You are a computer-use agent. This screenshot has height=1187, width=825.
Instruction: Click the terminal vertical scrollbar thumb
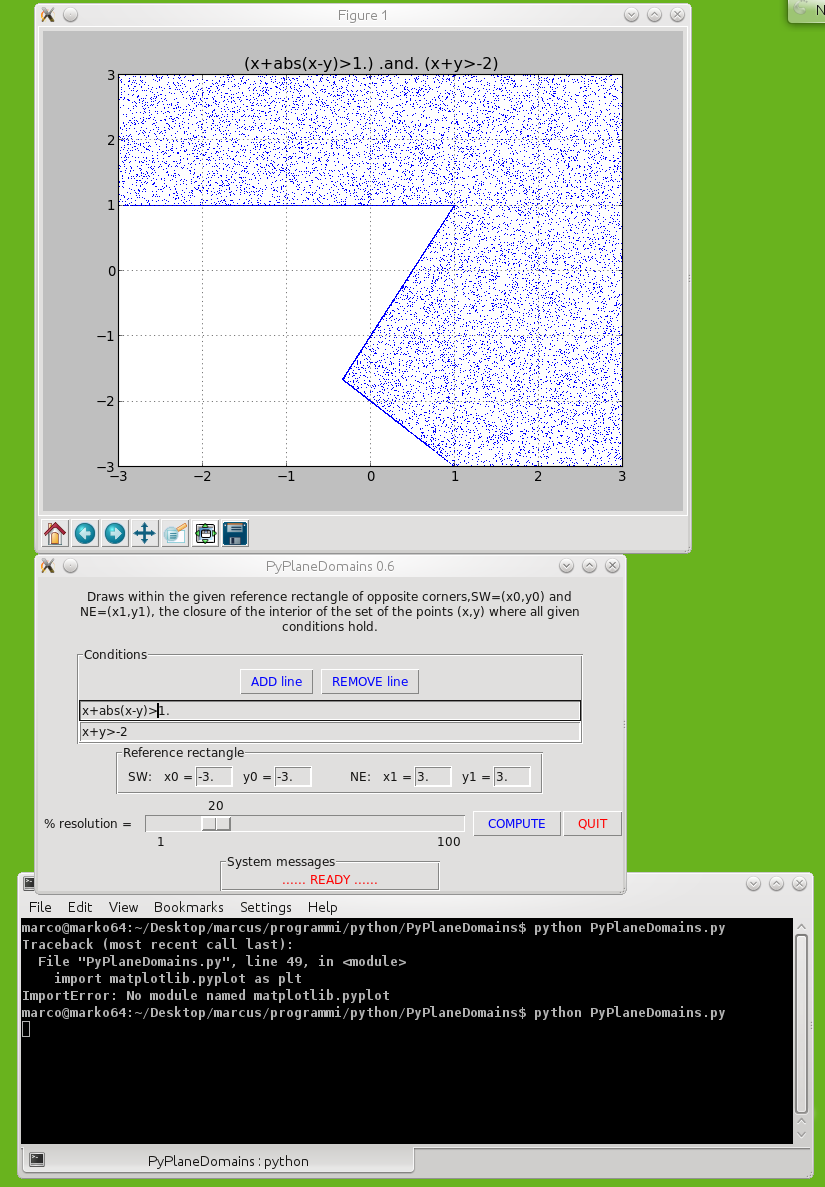pyautogui.click(x=802, y=1025)
